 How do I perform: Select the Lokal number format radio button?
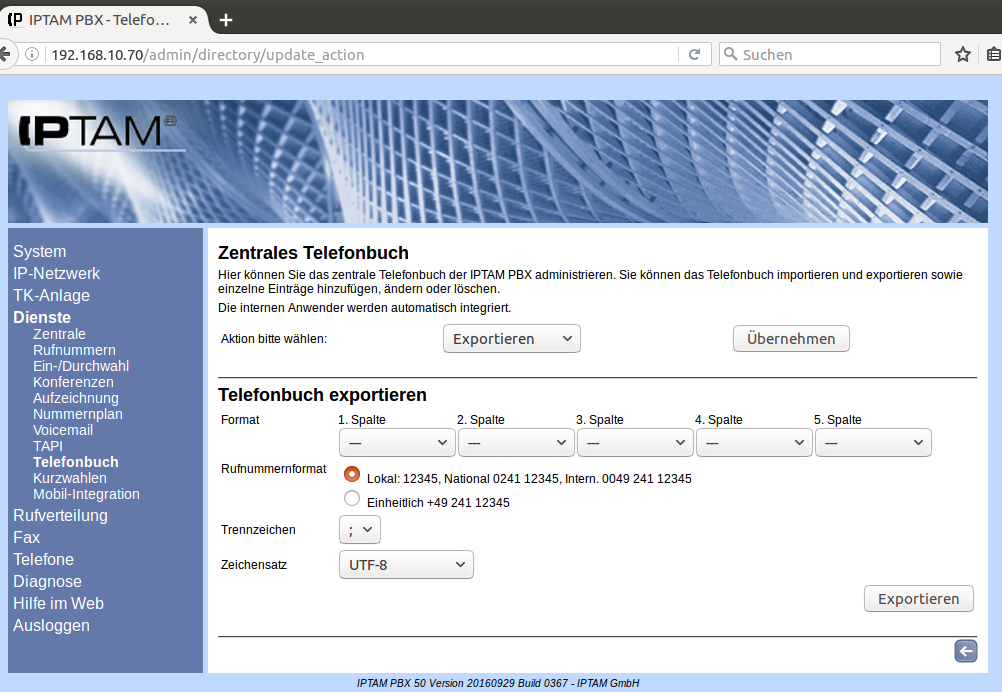pos(351,475)
